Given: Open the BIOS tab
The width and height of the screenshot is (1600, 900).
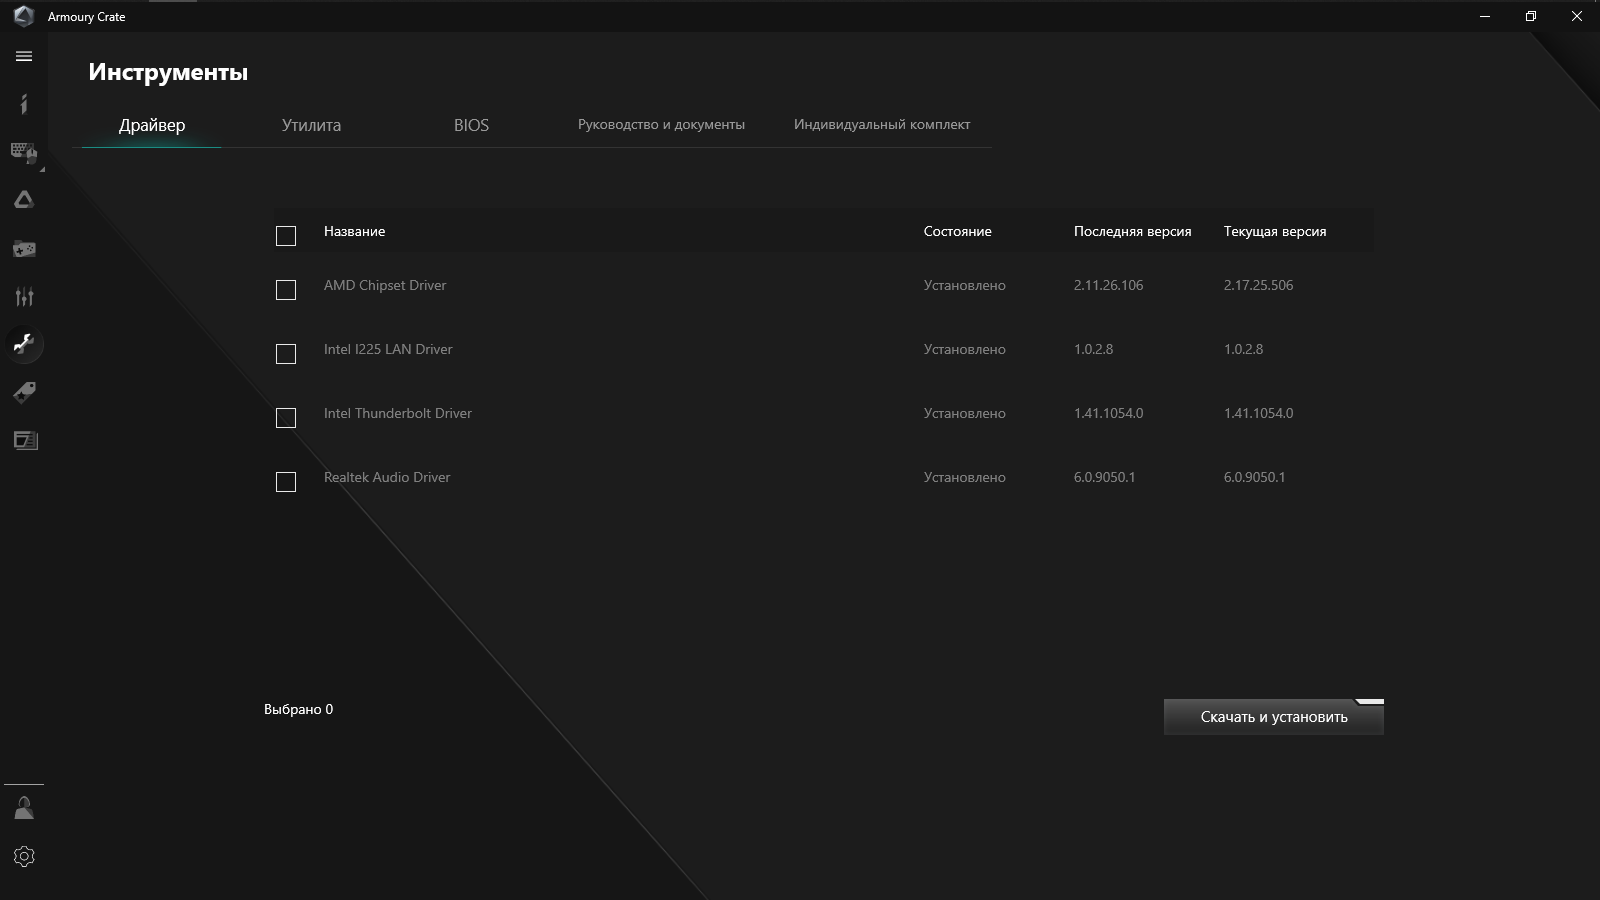Looking at the screenshot, I should point(471,125).
